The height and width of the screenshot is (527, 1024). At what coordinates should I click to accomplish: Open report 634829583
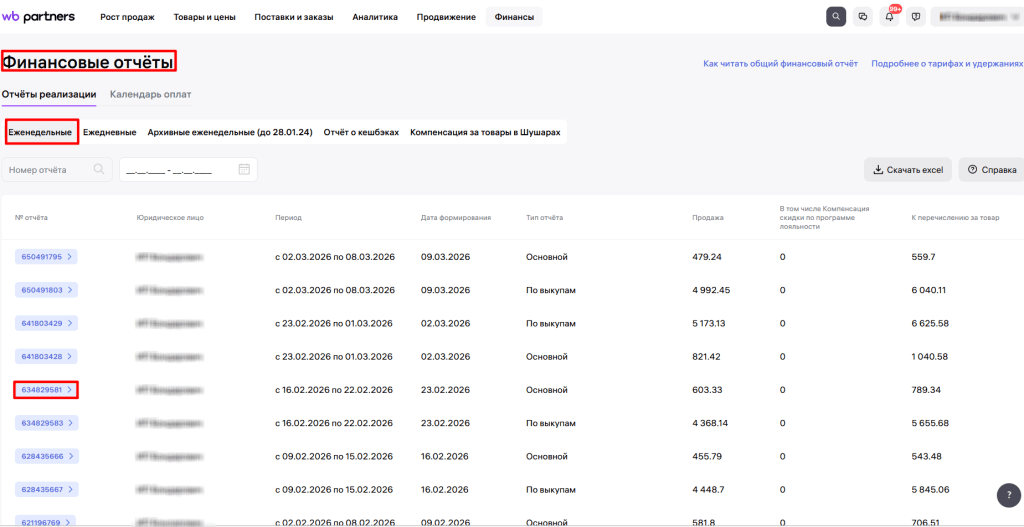click(x=46, y=423)
